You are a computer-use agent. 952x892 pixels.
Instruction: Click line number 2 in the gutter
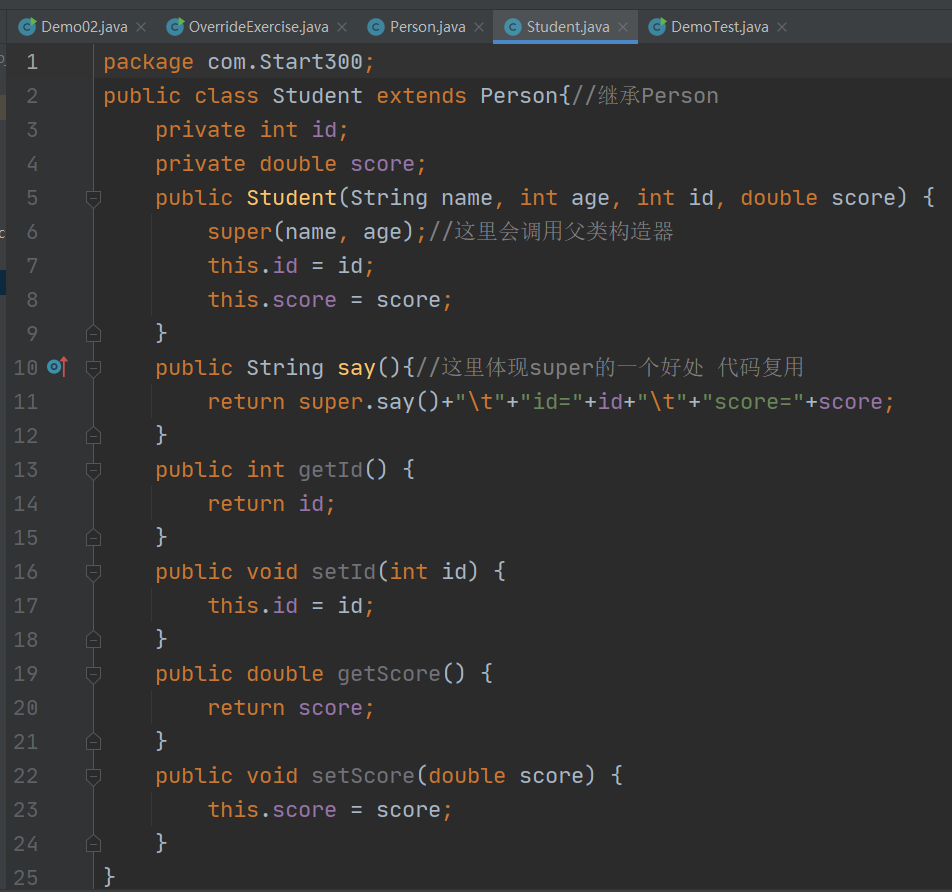point(32,96)
